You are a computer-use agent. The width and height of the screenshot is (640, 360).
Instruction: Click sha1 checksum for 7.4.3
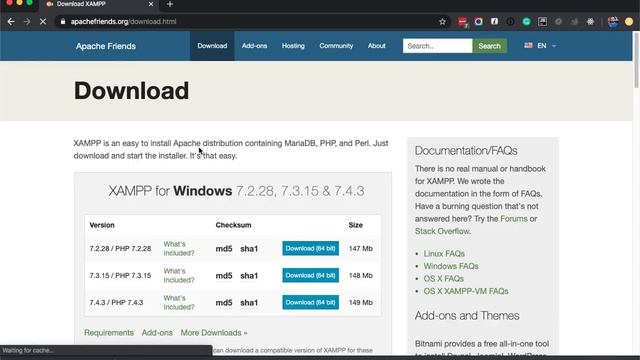(x=249, y=302)
